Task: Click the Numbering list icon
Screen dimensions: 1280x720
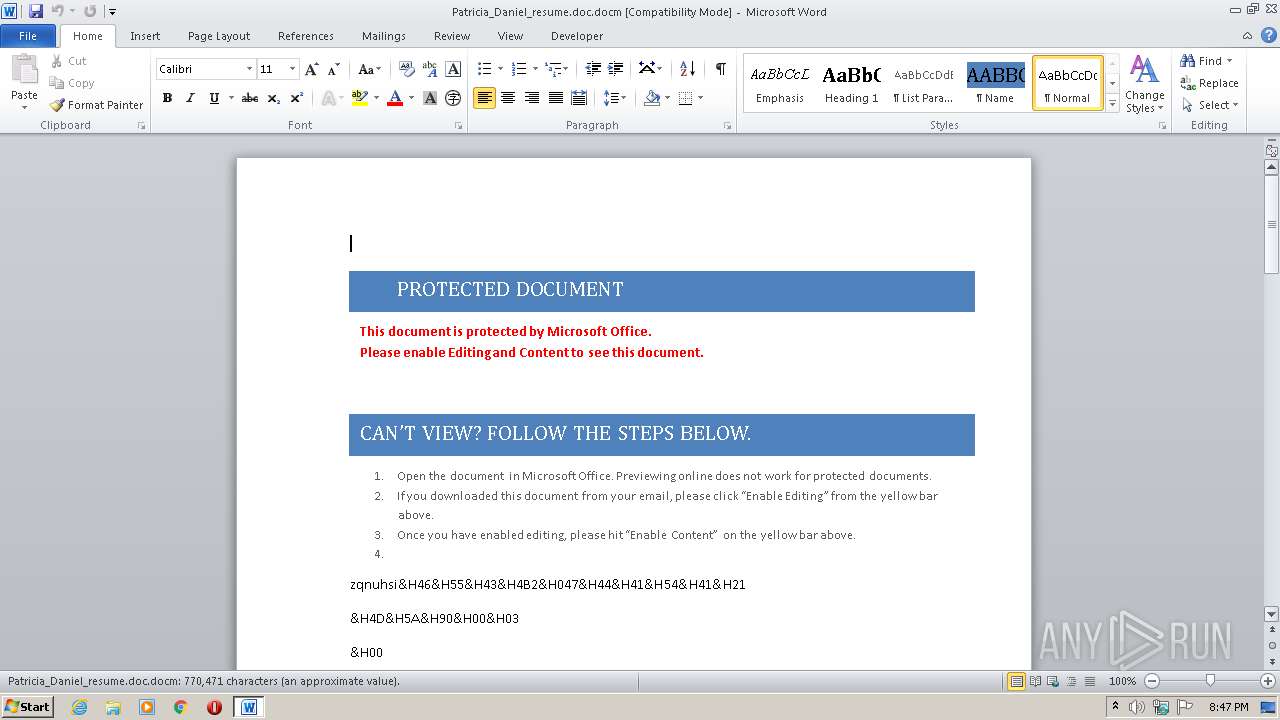Action: 518,69
